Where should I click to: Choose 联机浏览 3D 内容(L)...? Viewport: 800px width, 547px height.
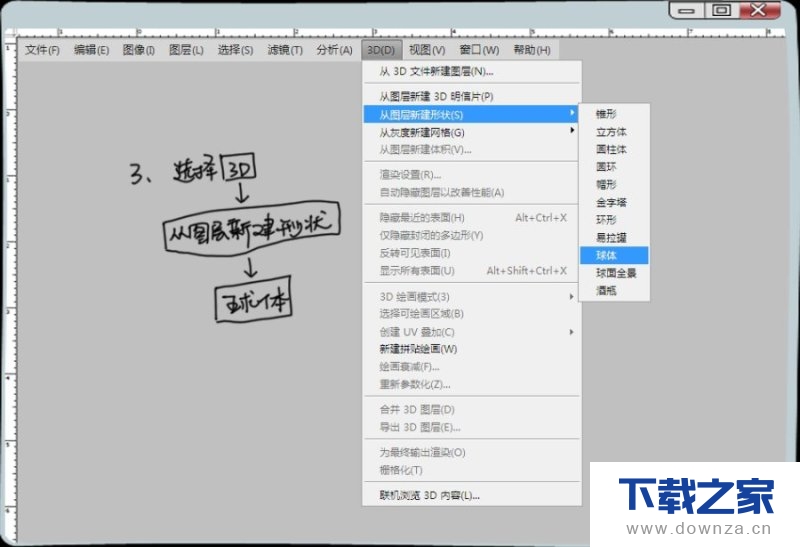coord(471,495)
